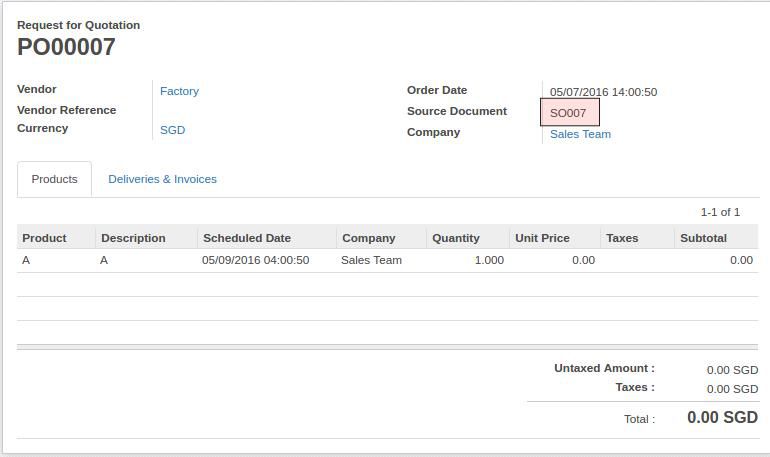
Task: Open the Sales Team company link
Action: [x=580, y=134]
